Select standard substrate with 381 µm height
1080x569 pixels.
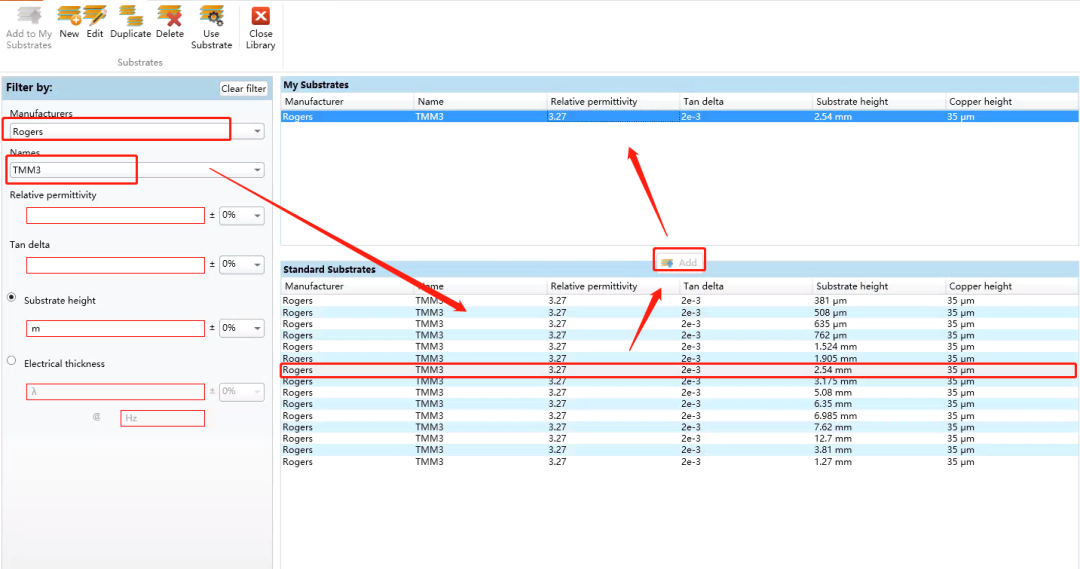[x=679, y=300]
